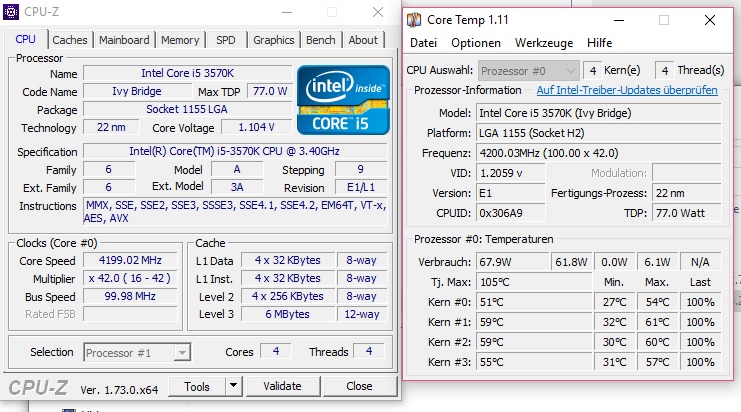Click the Platform field LGA 1155 (Socket H2)

[598, 133]
